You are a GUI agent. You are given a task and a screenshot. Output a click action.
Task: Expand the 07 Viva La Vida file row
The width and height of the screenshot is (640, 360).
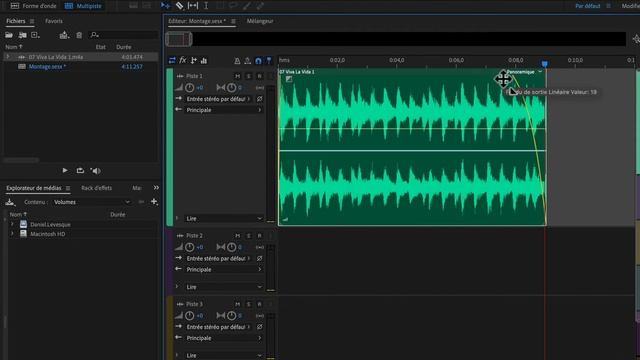pos(8,57)
